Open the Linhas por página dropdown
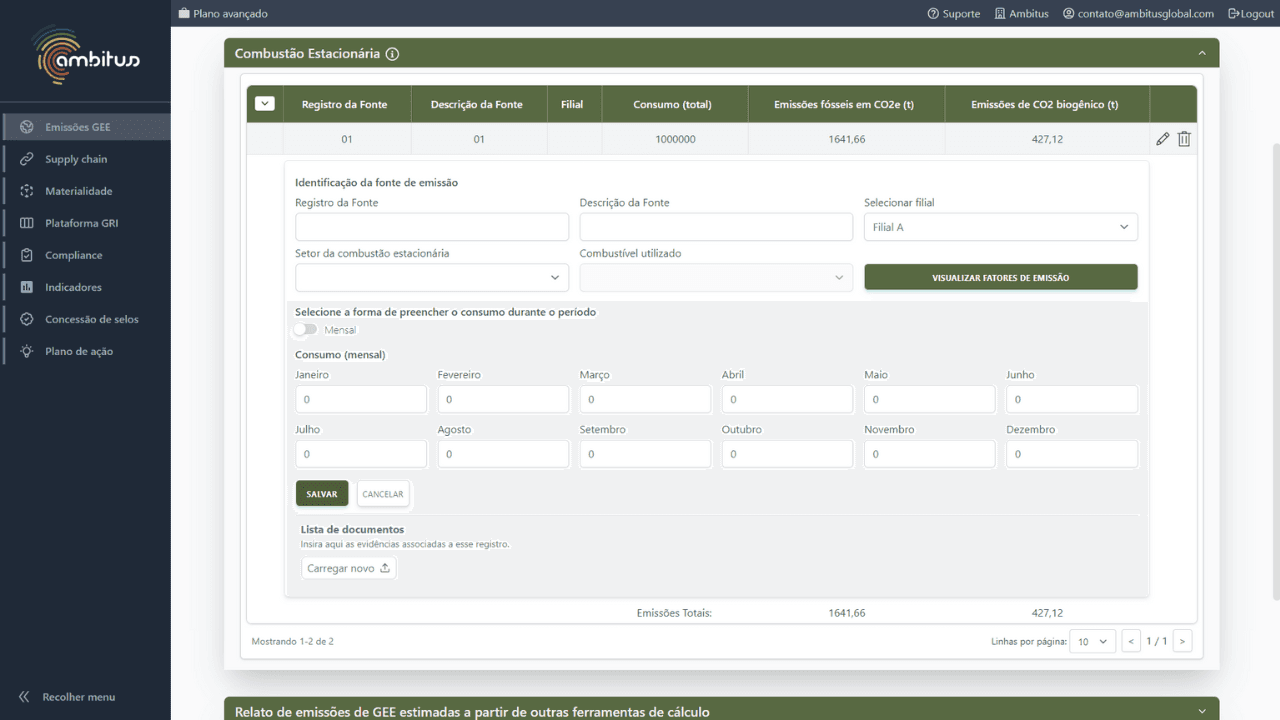 click(1093, 641)
